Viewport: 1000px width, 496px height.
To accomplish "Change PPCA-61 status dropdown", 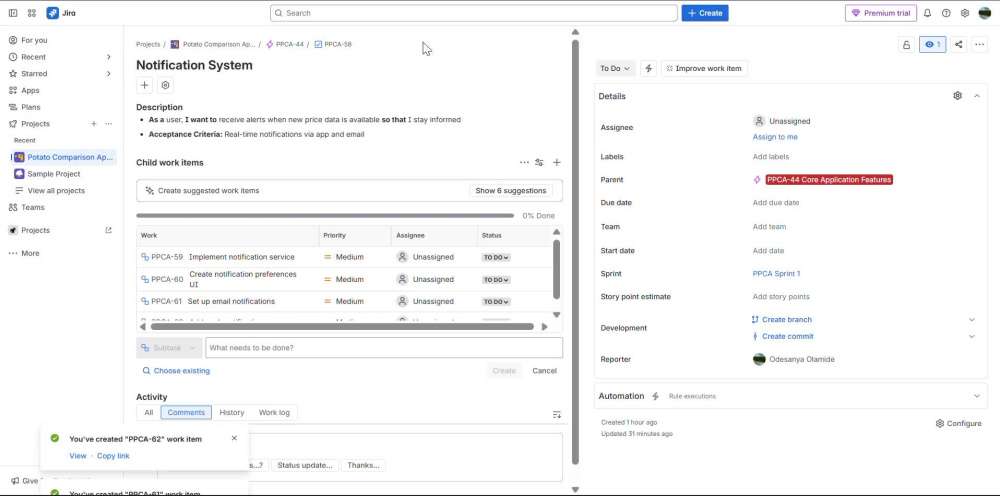I will (496, 302).
